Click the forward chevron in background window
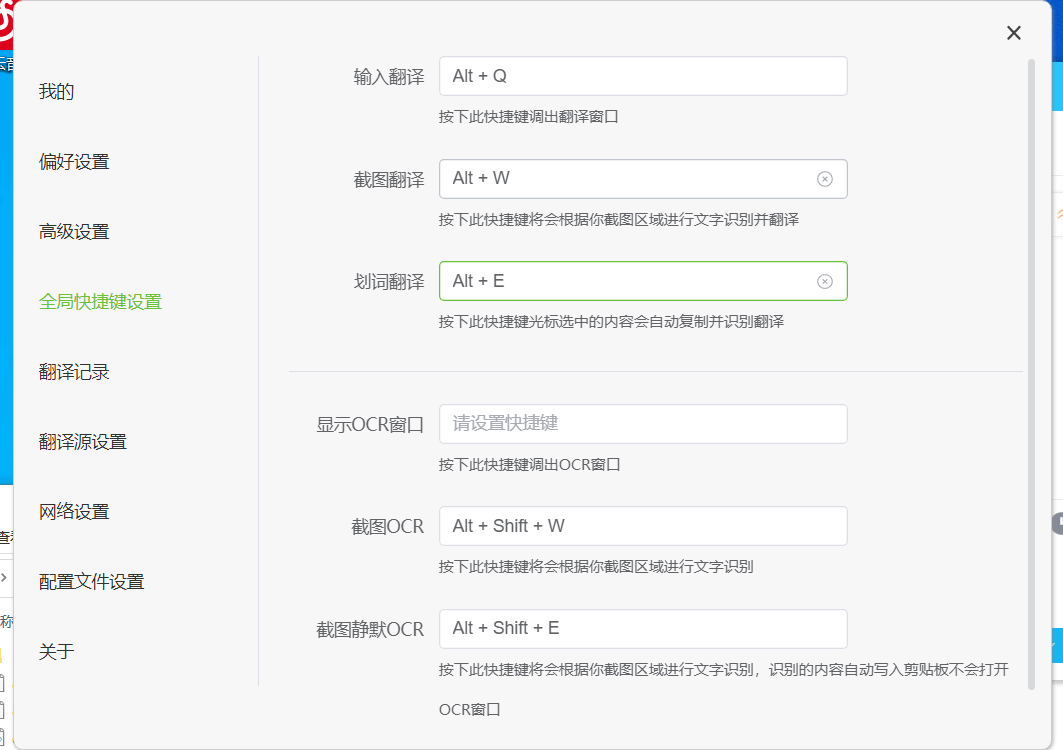This screenshot has width=1063, height=750. pyautogui.click(x=4, y=577)
